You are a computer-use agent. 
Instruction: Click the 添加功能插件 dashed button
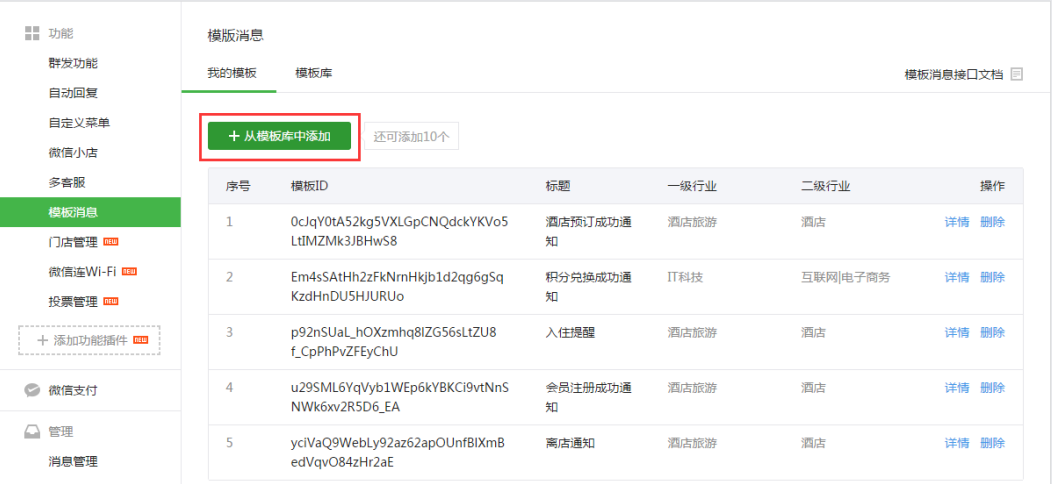click(89, 340)
